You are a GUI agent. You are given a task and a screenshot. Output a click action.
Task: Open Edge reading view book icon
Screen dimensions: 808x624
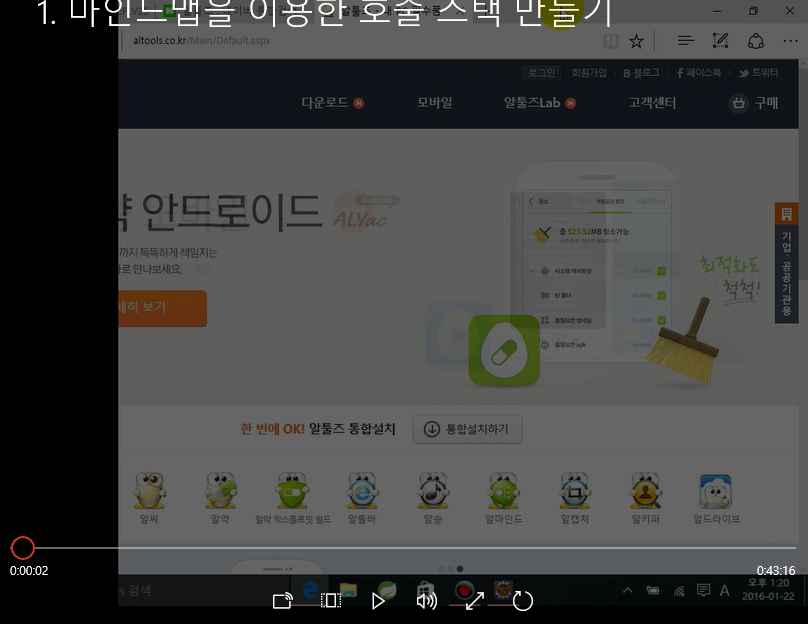(x=611, y=41)
